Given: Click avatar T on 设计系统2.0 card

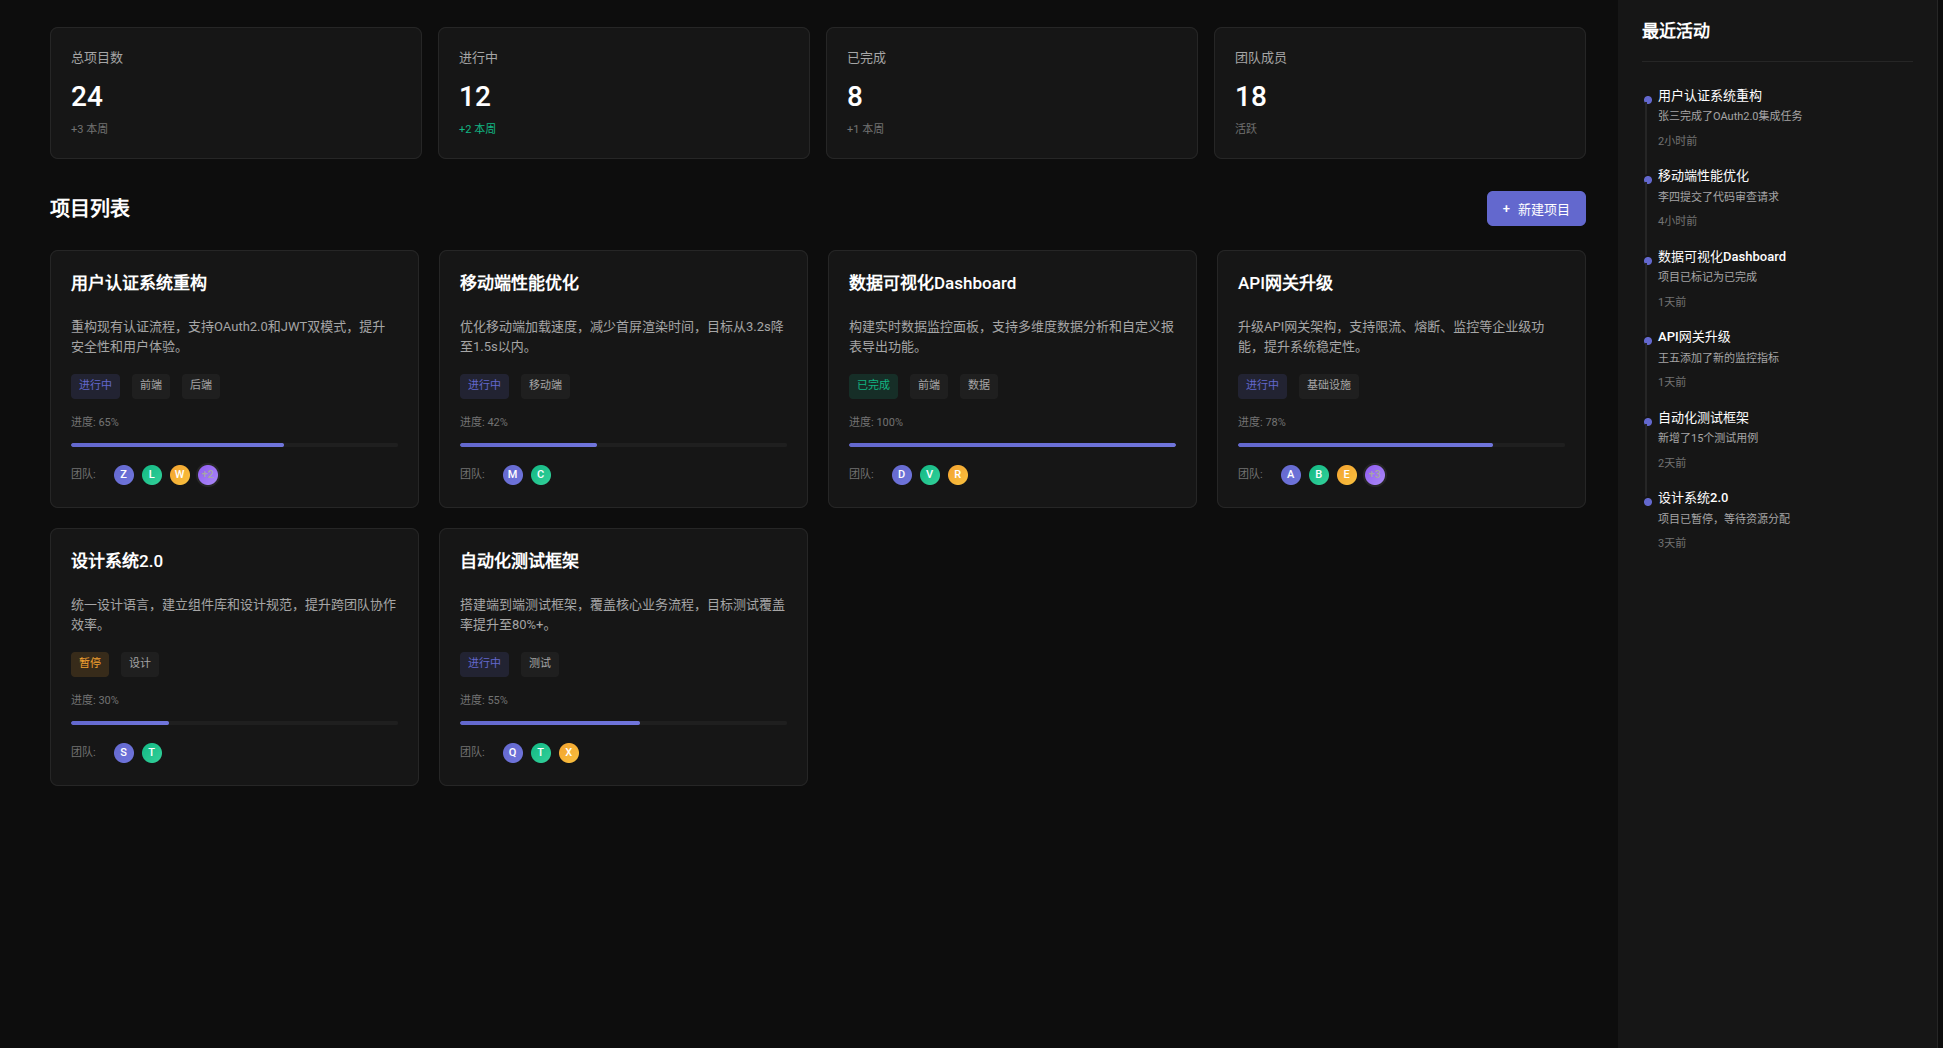Looking at the screenshot, I should (x=152, y=753).
